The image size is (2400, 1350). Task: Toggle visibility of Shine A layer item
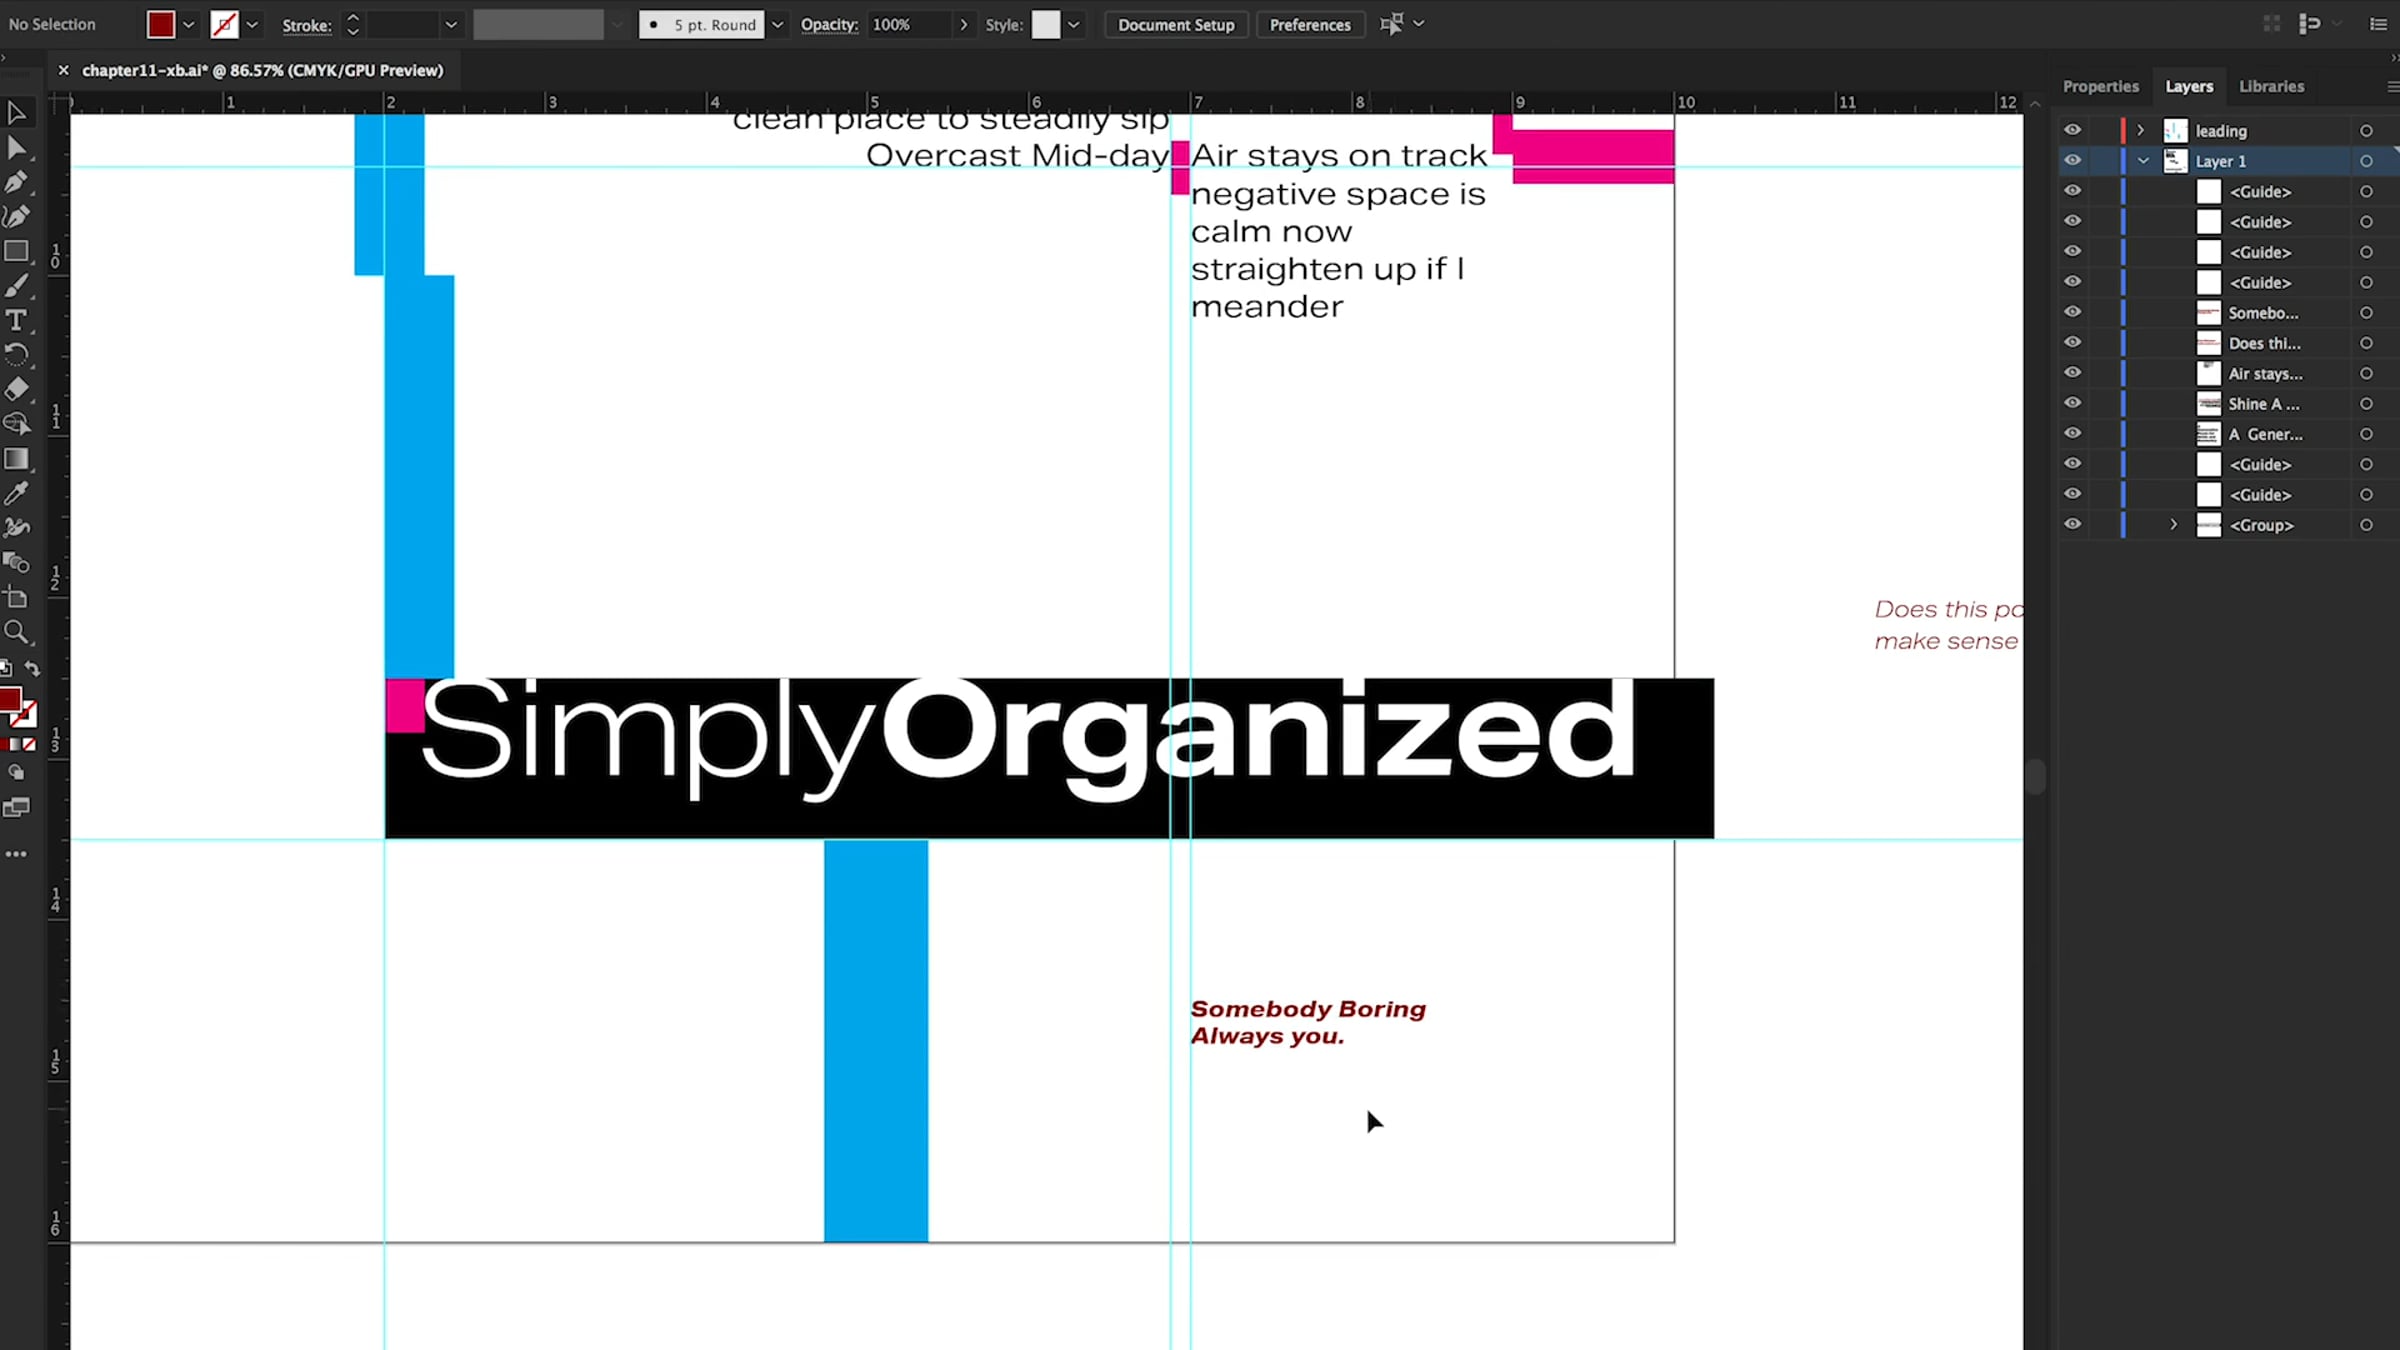[x=2072, y=403]
